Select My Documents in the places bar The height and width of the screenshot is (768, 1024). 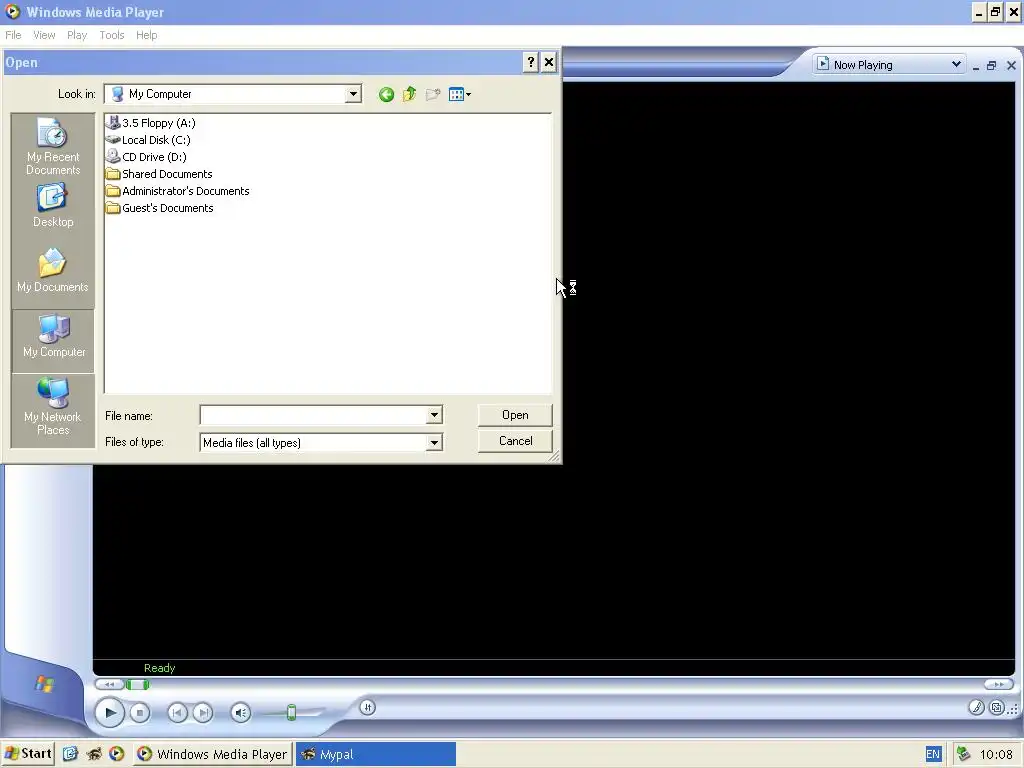pos(53,270)
